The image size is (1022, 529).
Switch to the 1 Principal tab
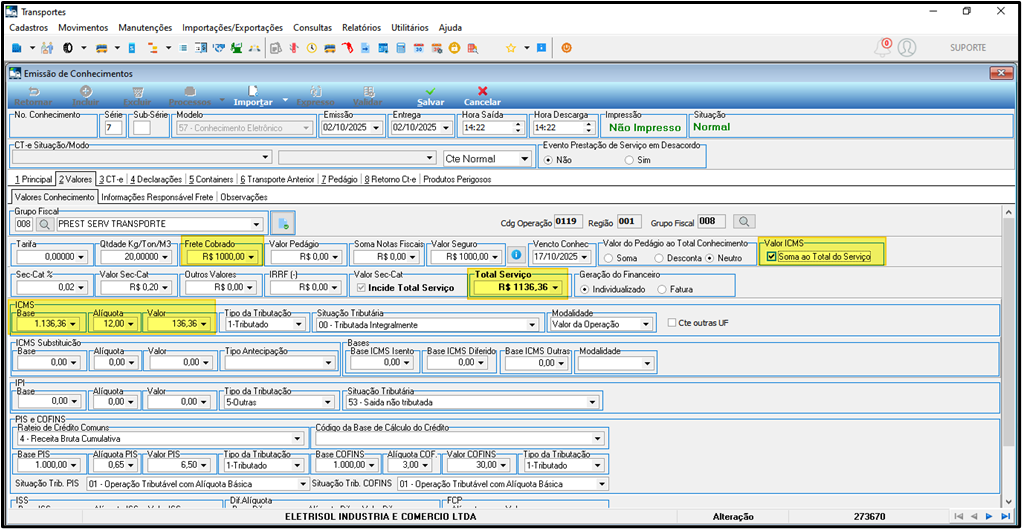[33, 179]
